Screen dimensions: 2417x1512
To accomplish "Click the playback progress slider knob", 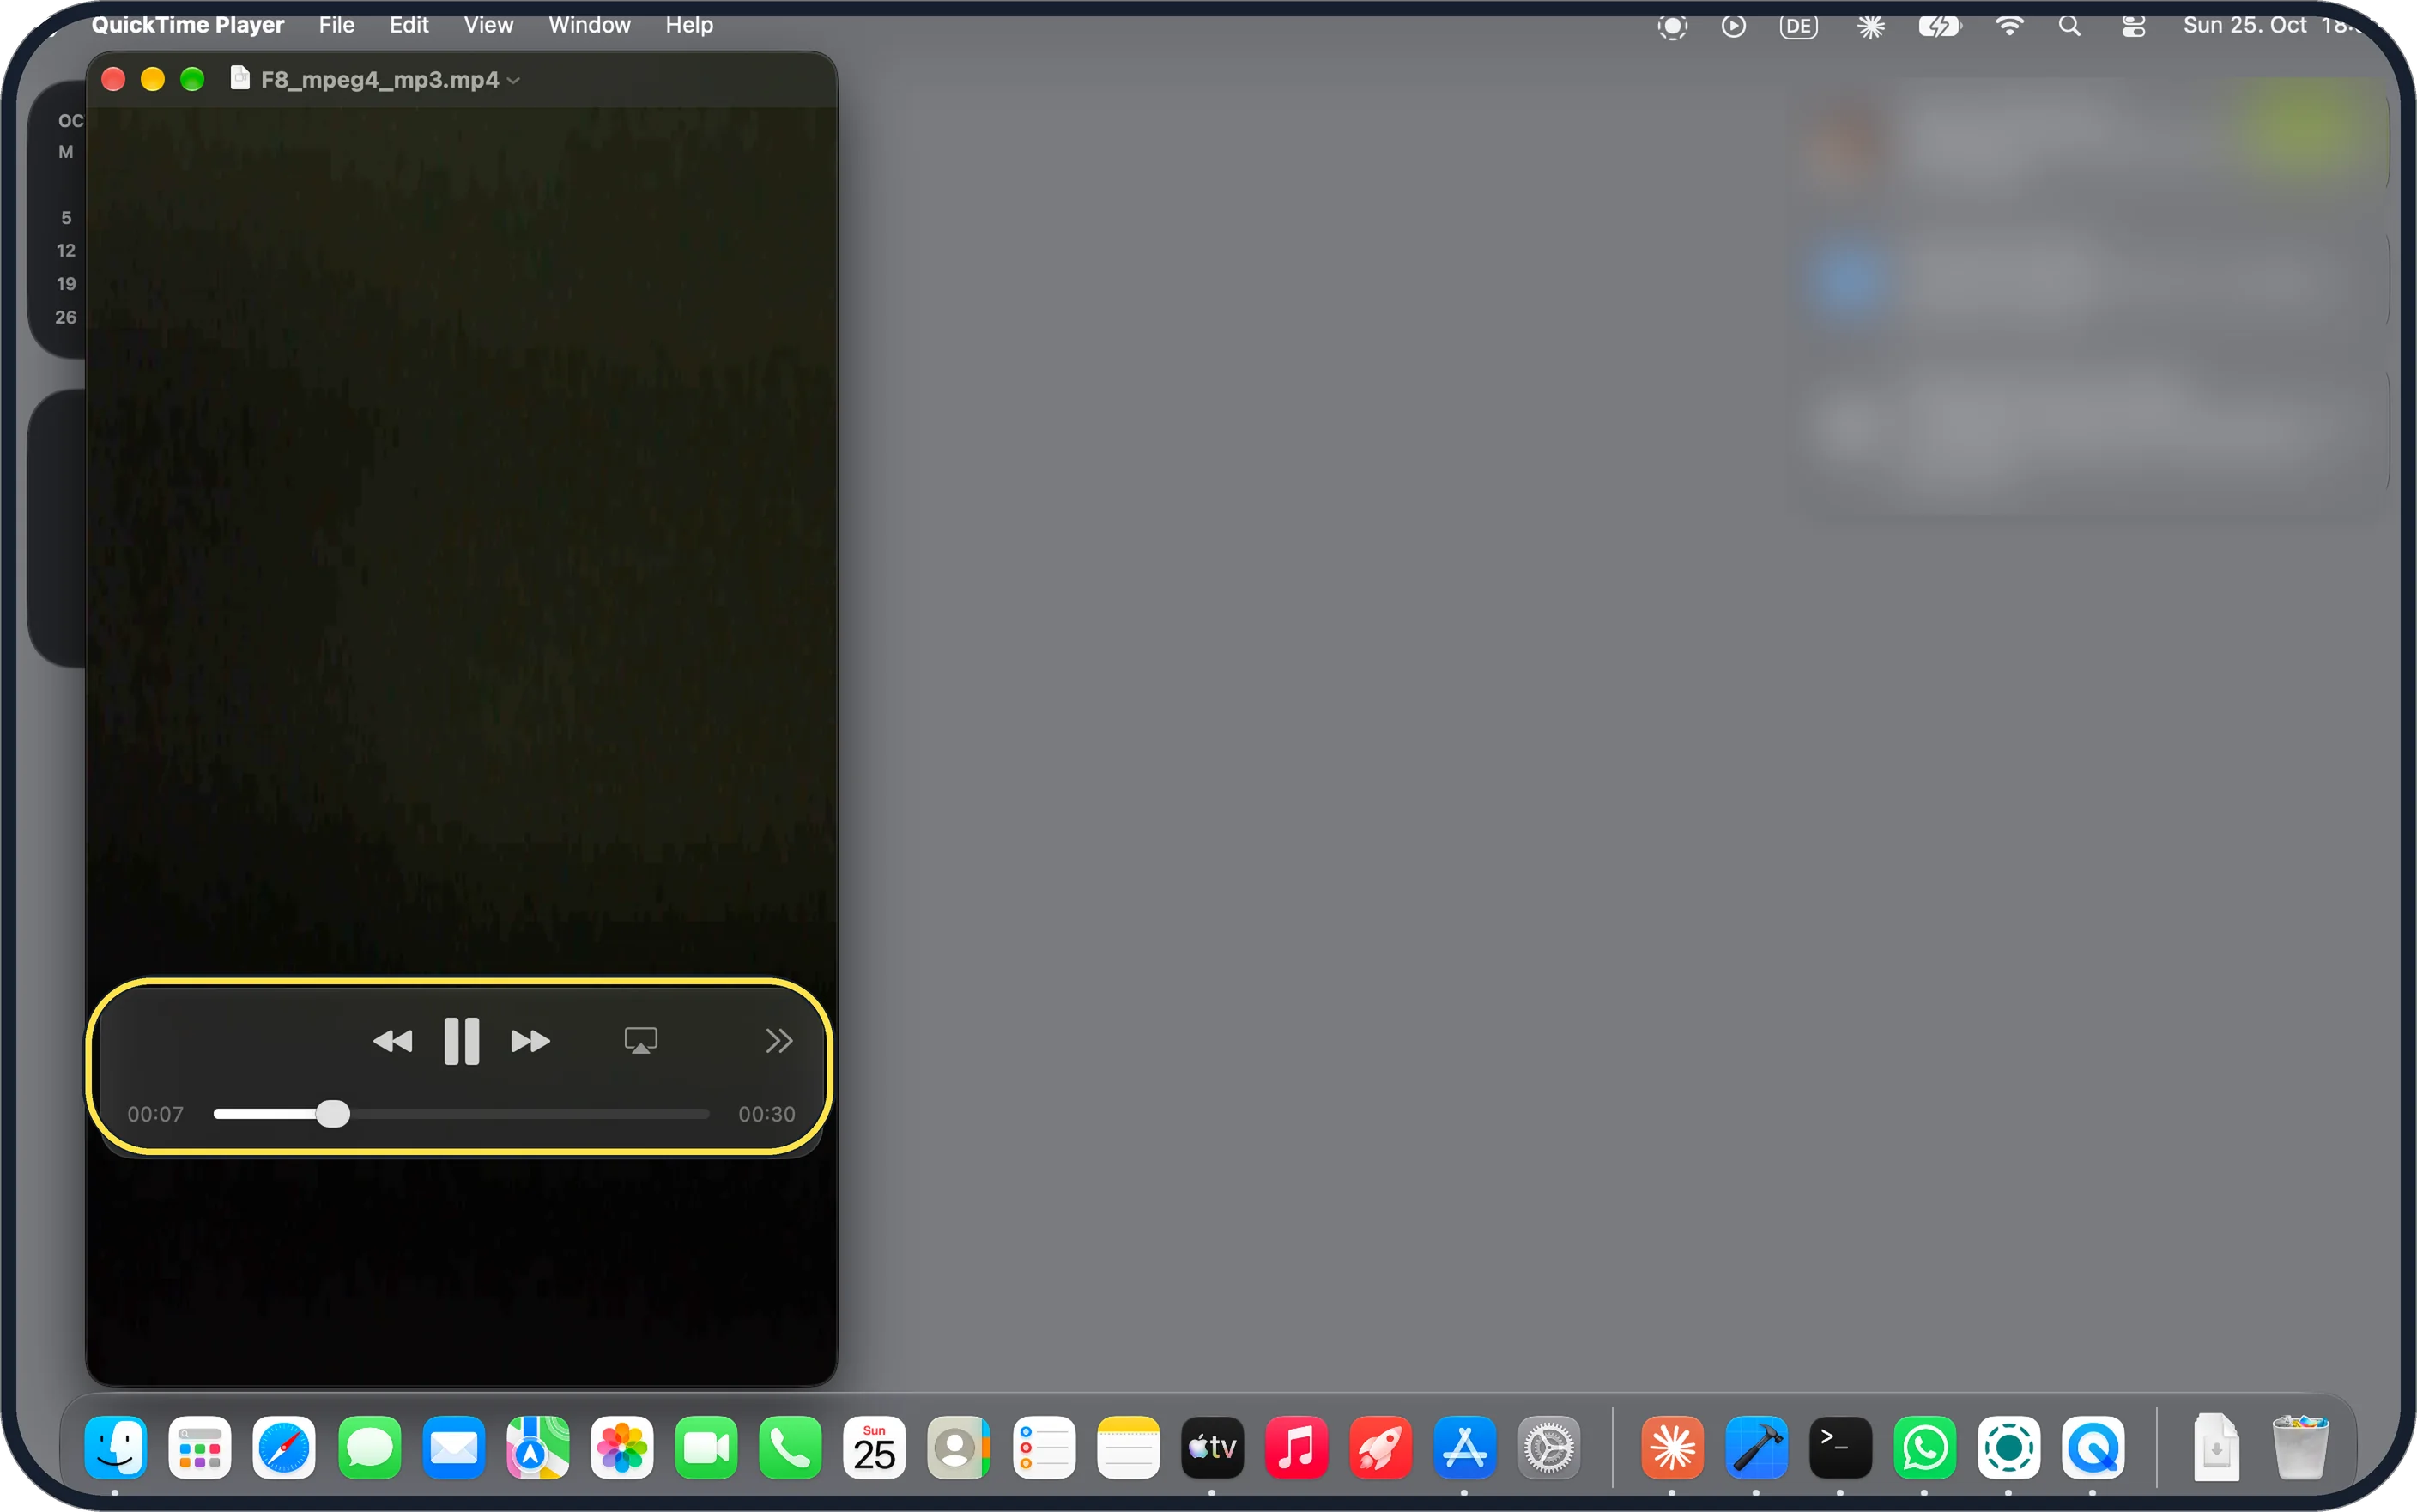I will tap(332, 1114).
